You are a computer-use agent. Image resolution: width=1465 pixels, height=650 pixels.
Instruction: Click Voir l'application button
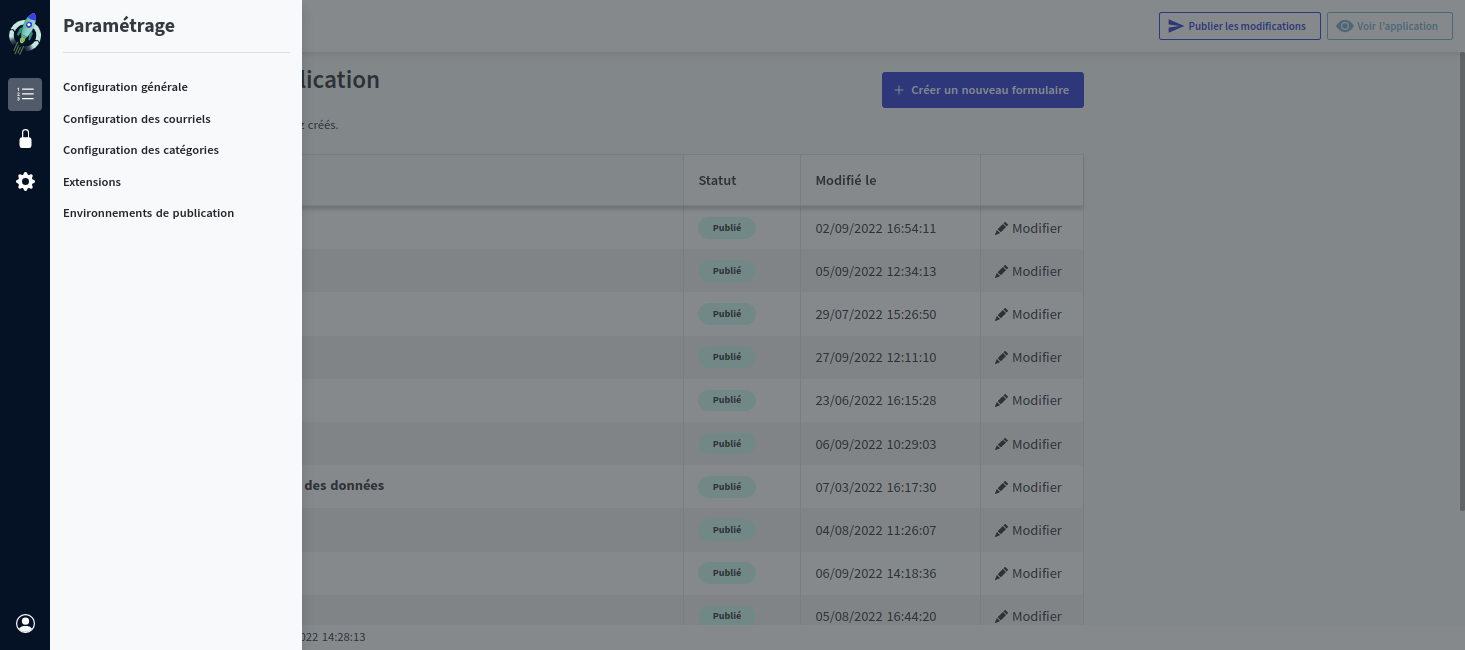coord(1389,26)
